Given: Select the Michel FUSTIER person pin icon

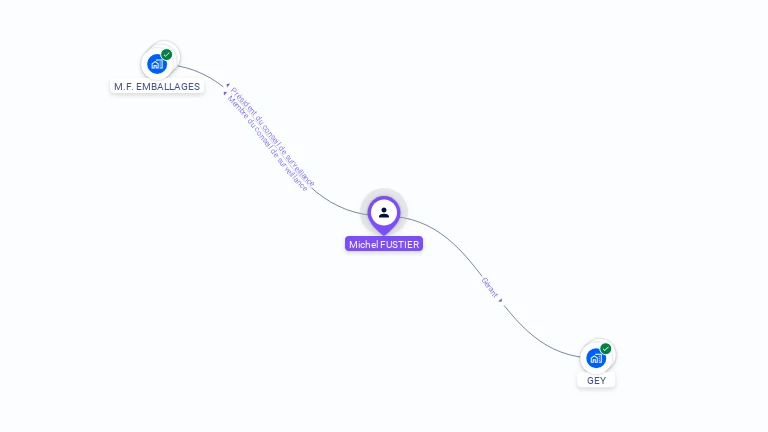Looking at the screenshot, I should [384, 215].
